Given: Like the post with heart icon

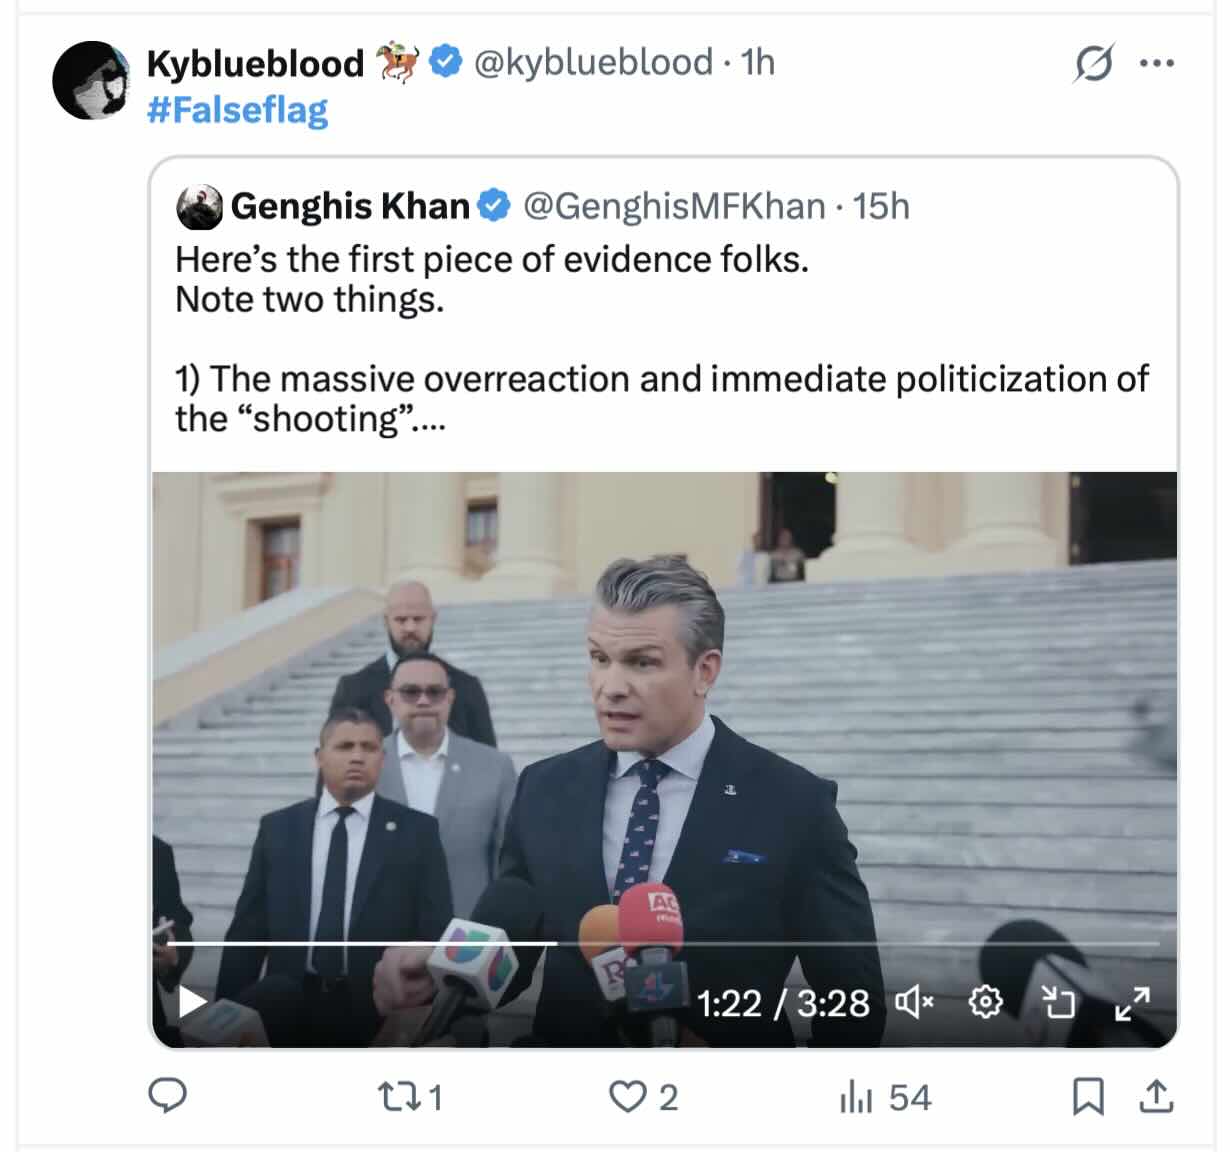Looking at the screenshot, I should tap(628, 1097).
